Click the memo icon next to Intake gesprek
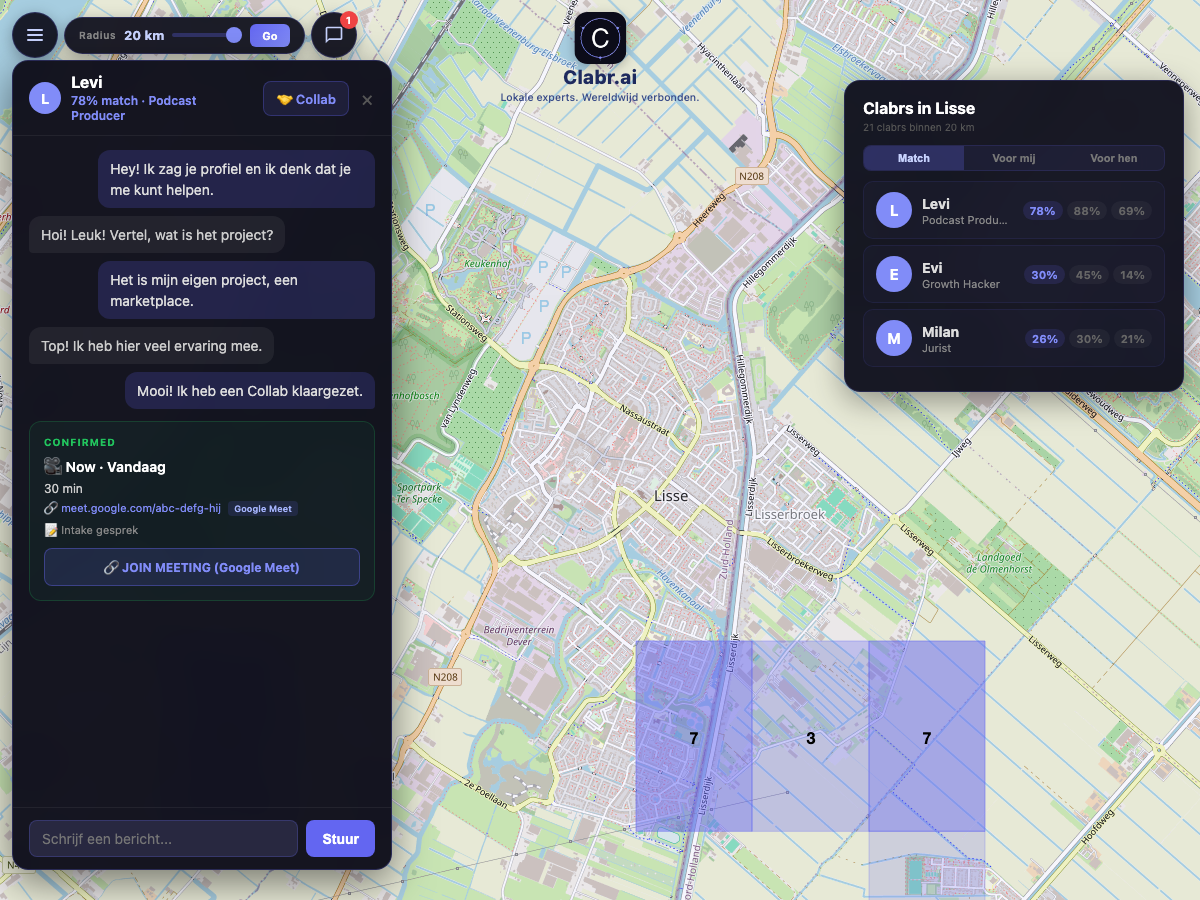 click(x=53, y=530)
